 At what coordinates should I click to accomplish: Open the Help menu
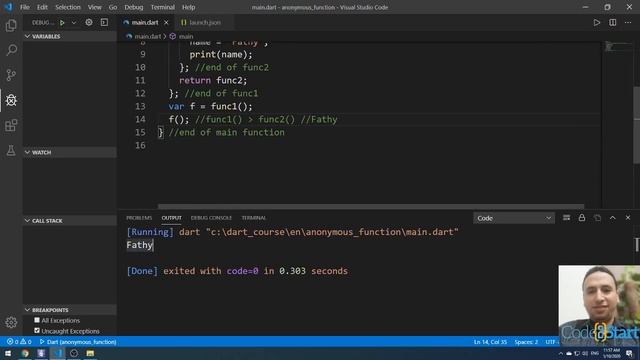click(189, 7)
